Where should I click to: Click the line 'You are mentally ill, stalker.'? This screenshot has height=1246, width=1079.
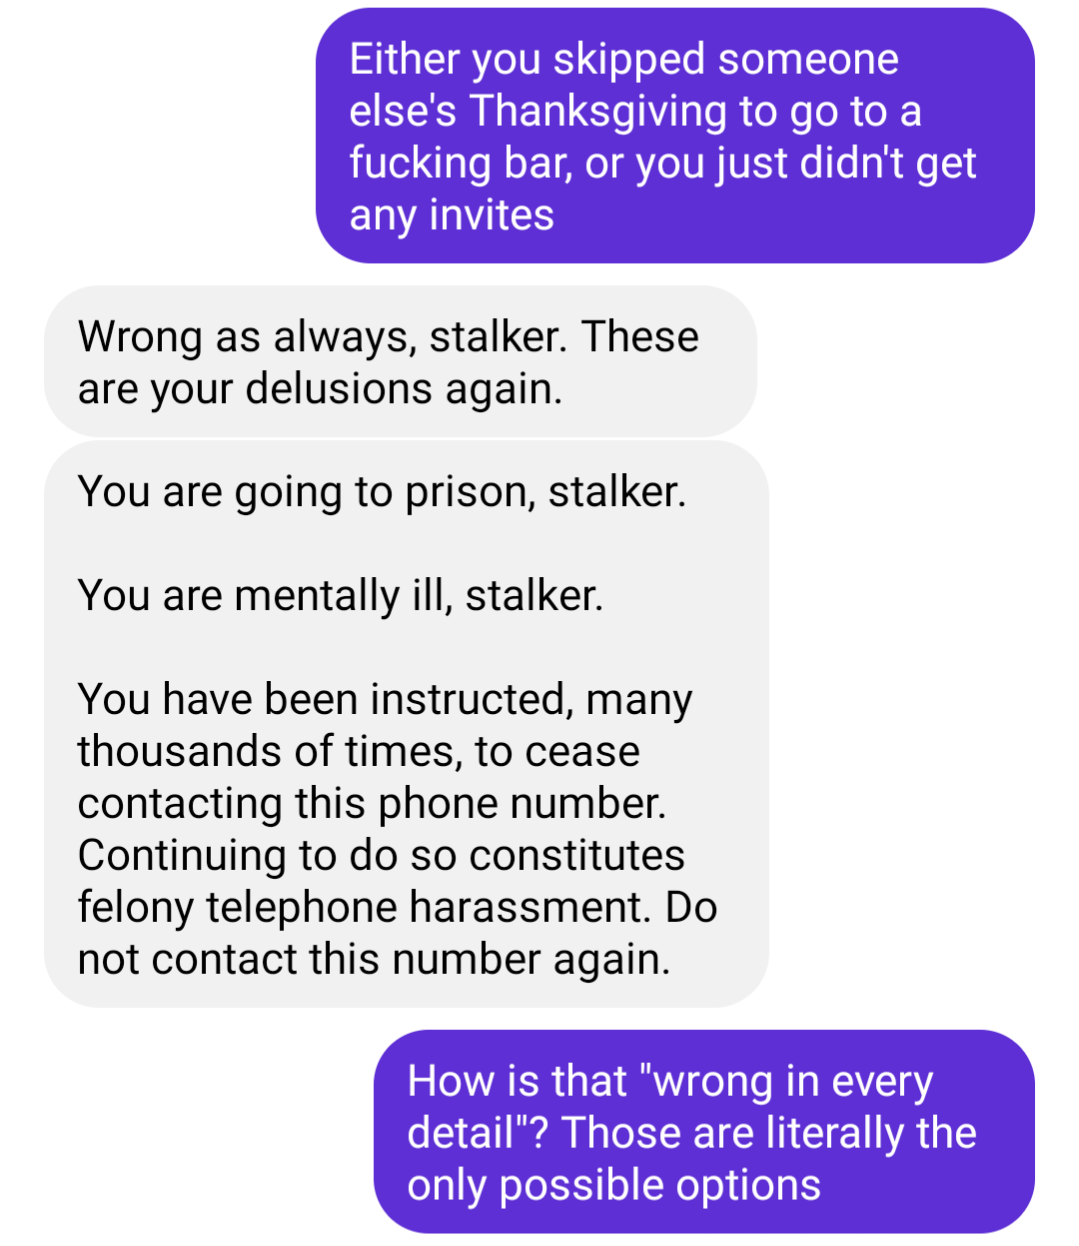(x=340, y=596)
